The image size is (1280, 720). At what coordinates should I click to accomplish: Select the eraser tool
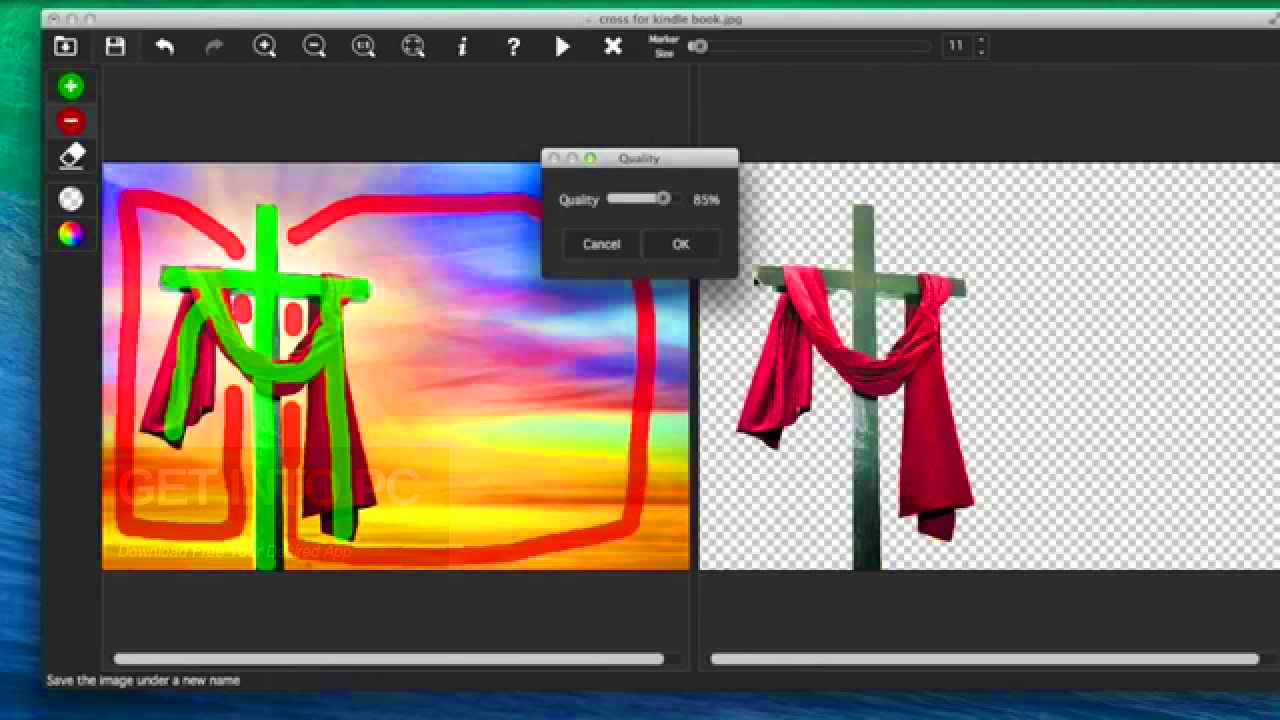pyautogui.click(x=72, y=155)
